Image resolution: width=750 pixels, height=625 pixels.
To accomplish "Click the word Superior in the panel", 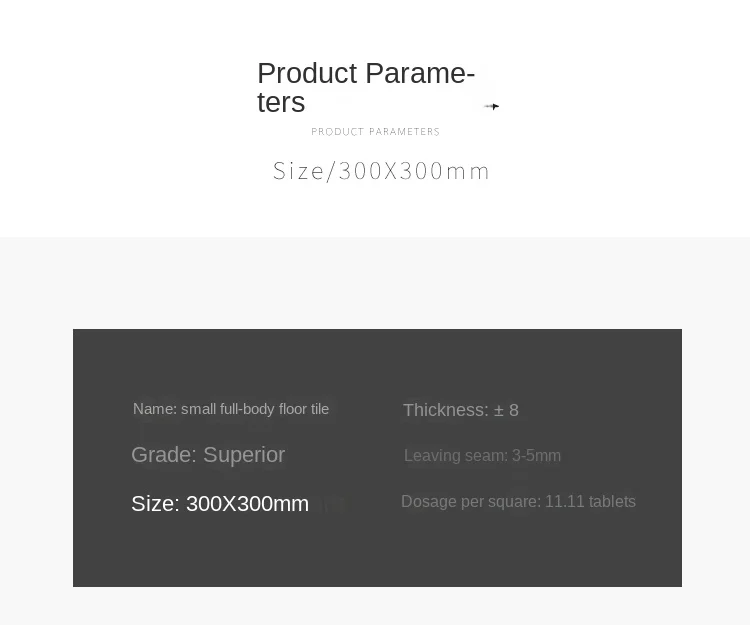I will click(x=244, y=455).
